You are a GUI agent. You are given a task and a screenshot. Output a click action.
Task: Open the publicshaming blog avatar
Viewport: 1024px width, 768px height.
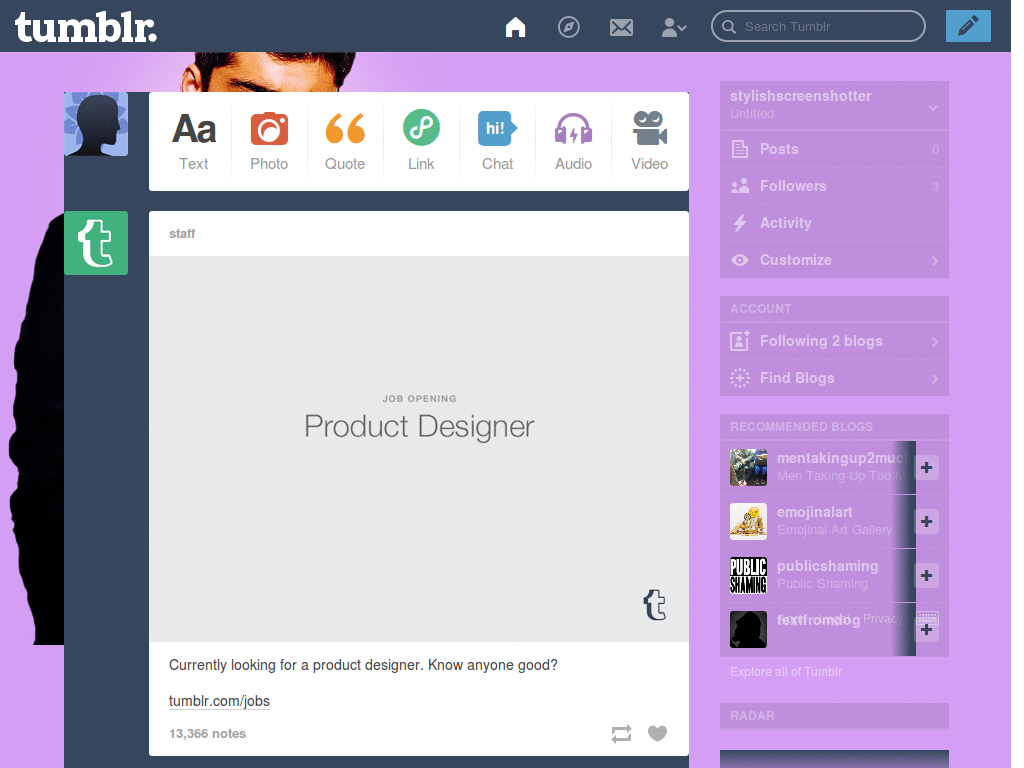[x=748, y=575]
